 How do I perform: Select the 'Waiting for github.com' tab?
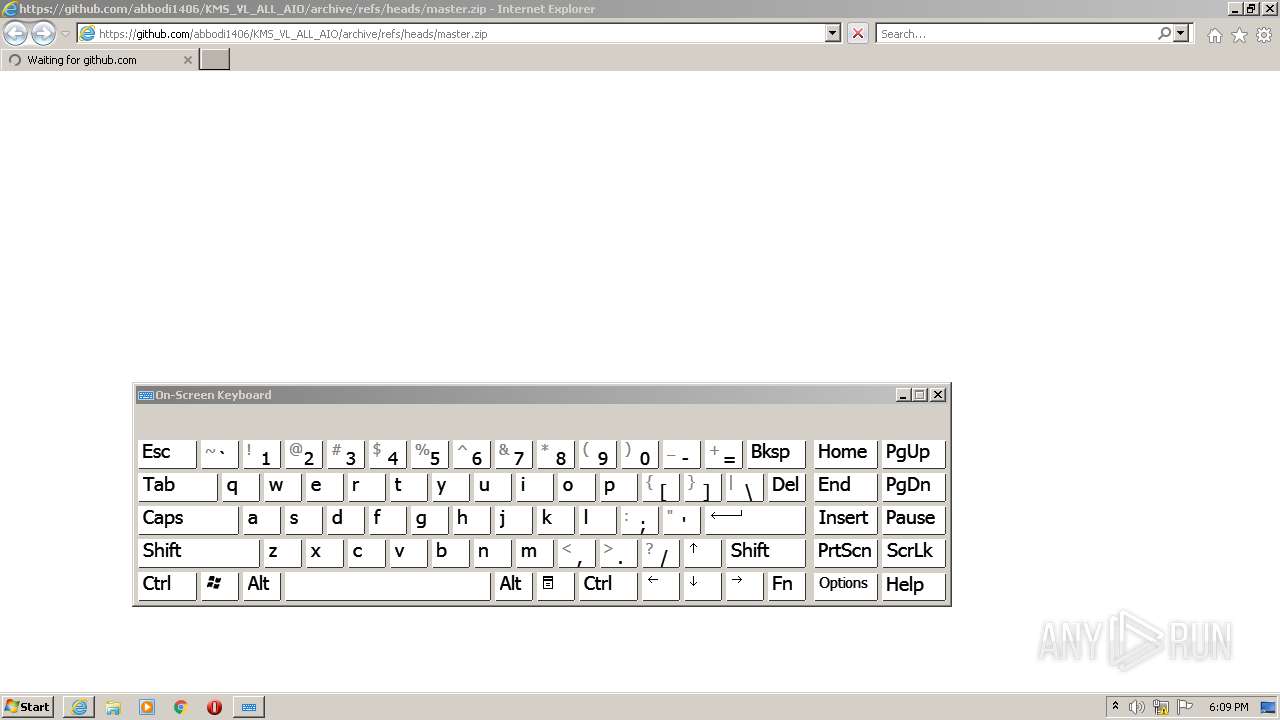99,60
